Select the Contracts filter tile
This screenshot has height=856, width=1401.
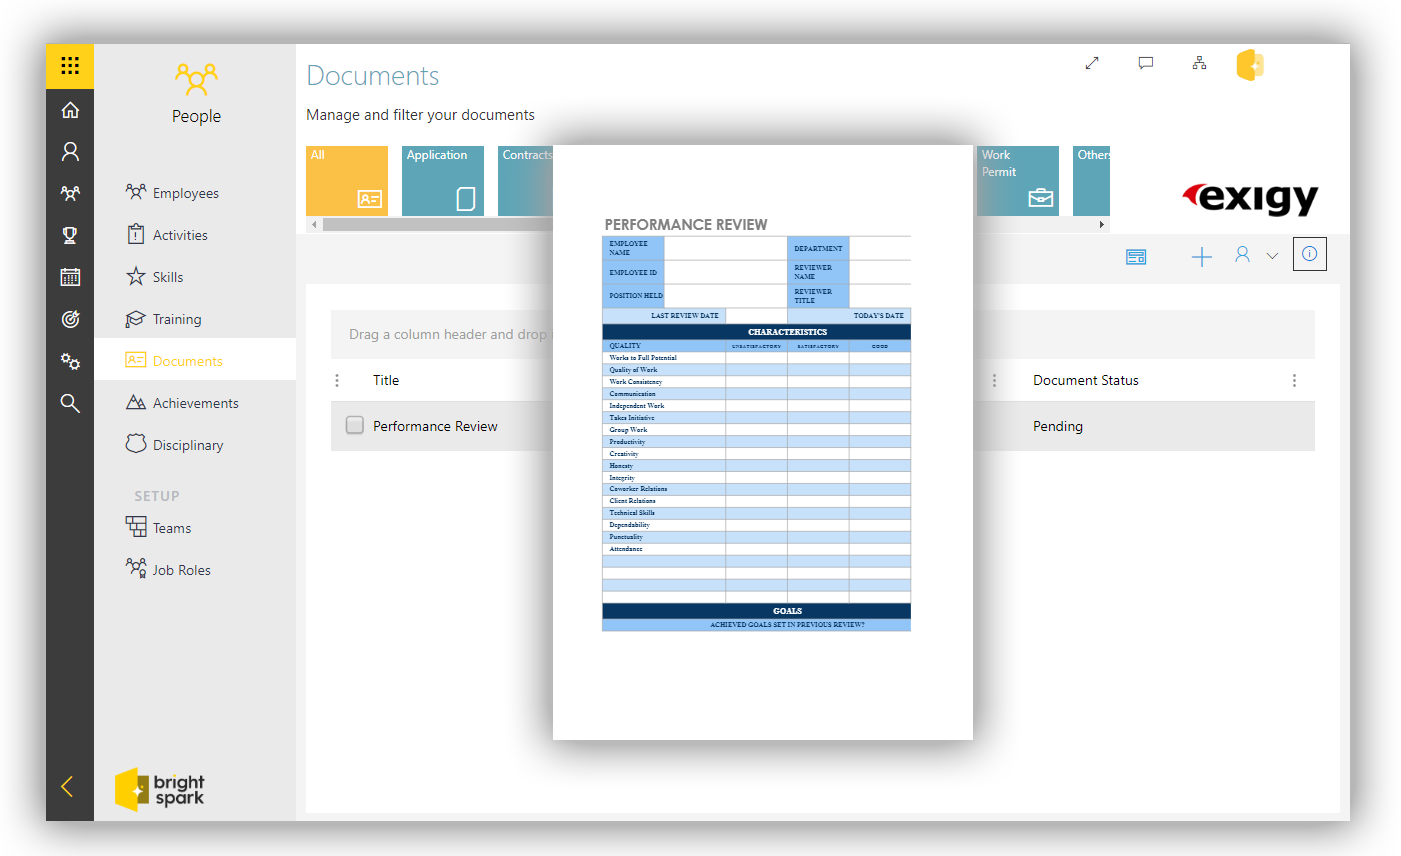(x=526, y=181)
